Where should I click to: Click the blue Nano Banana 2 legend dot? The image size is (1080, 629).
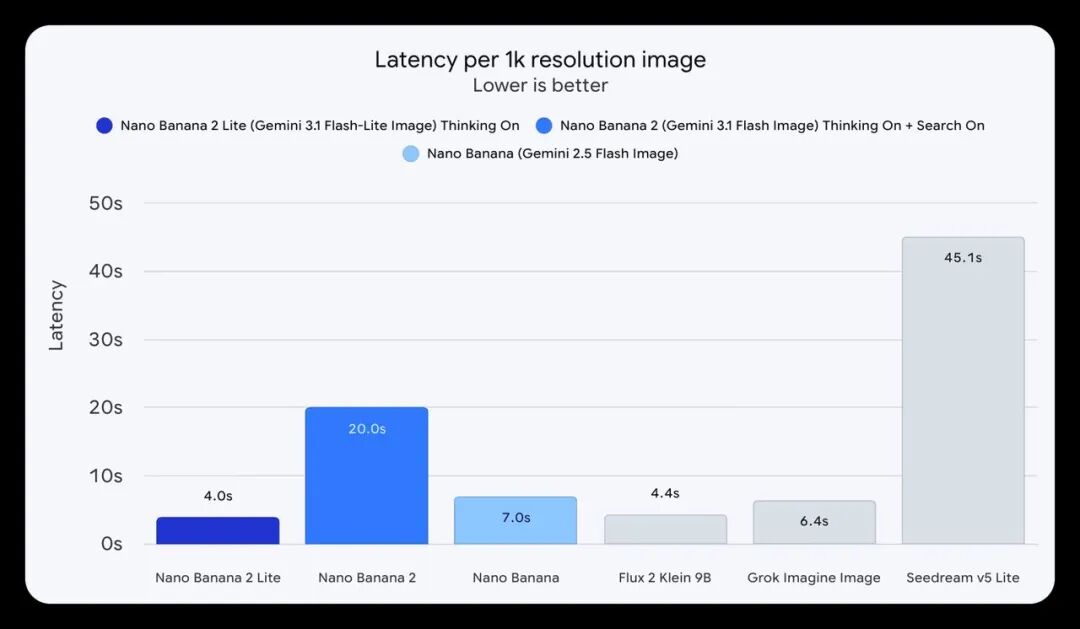544,125
